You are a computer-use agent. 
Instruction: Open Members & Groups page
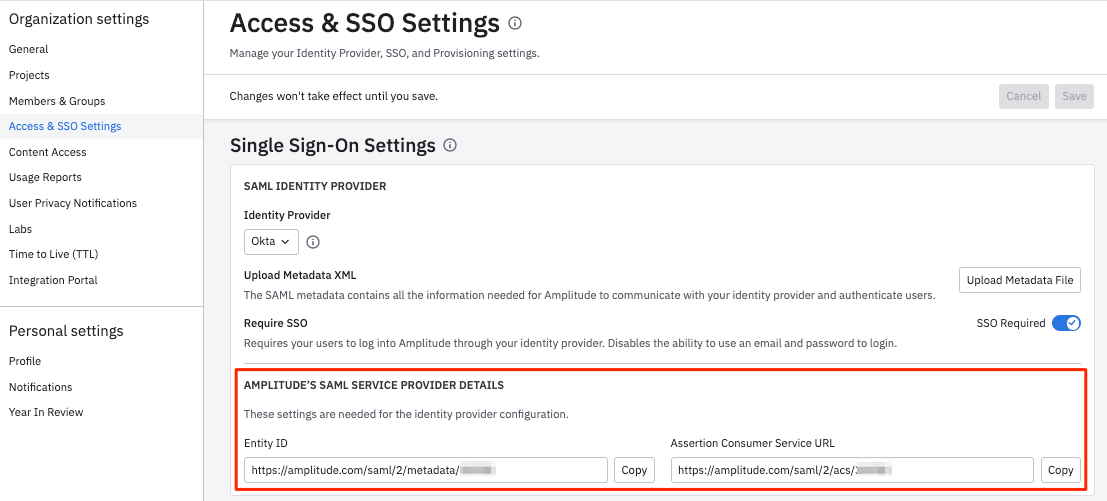(x=57, y=101)
